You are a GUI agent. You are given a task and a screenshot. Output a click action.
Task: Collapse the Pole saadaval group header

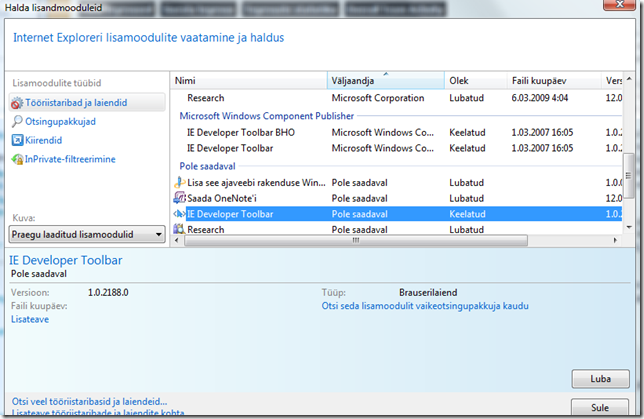point(207,166)
